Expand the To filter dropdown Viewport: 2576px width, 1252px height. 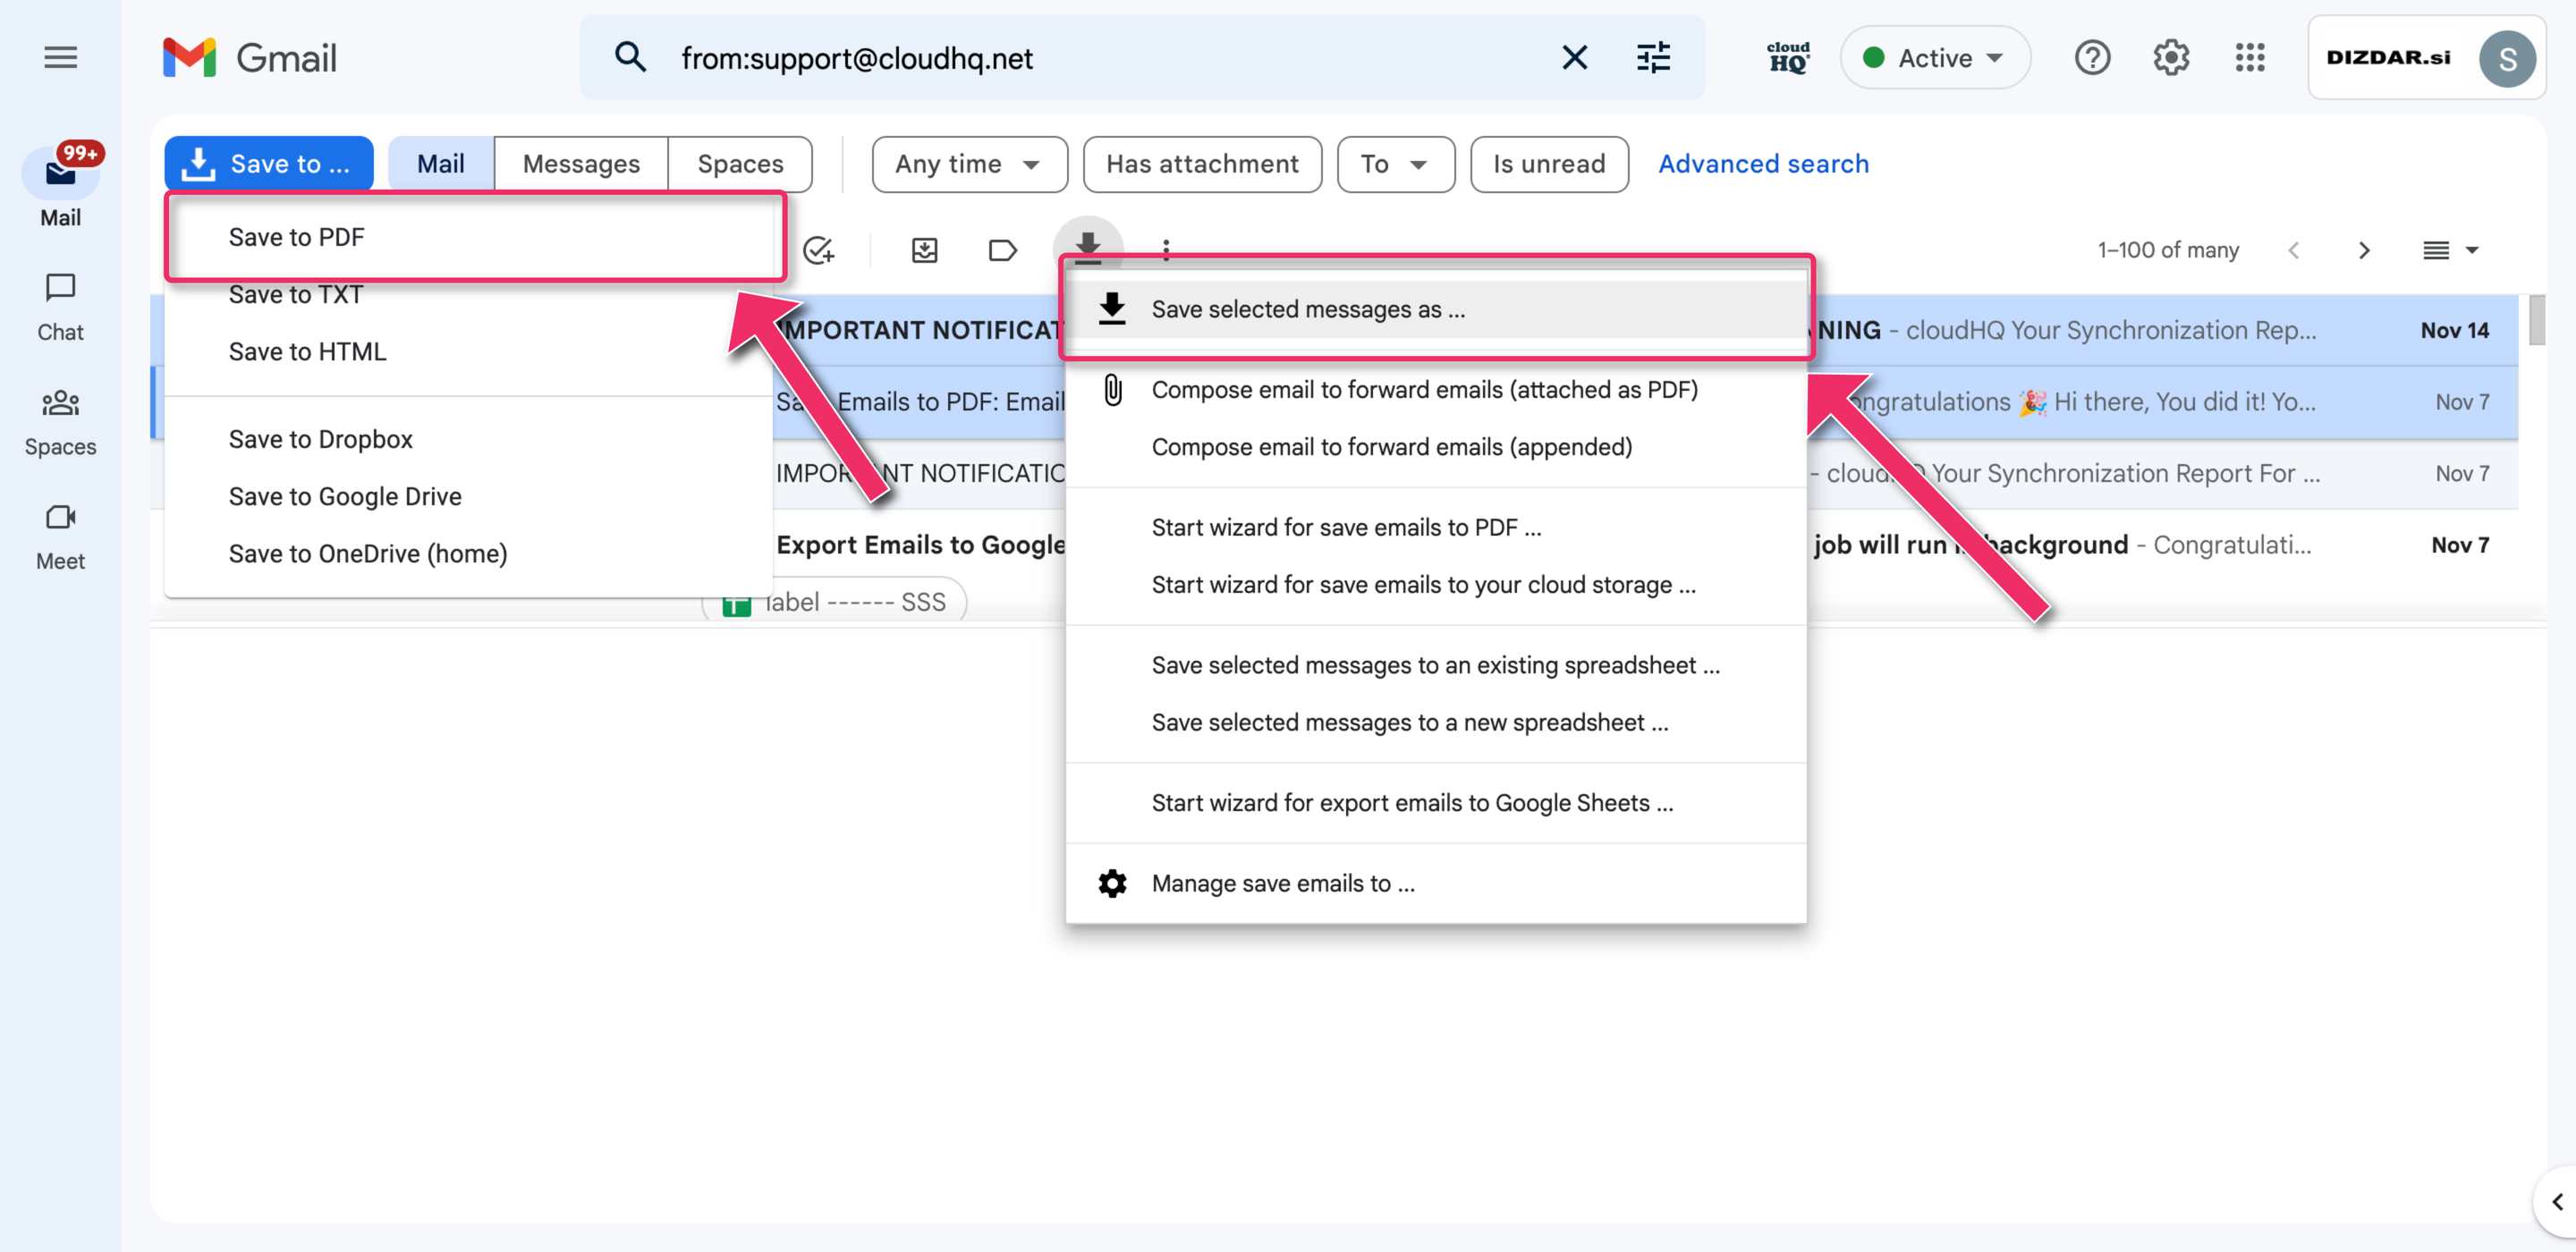pyautogui.click(x=1395, y=164)
